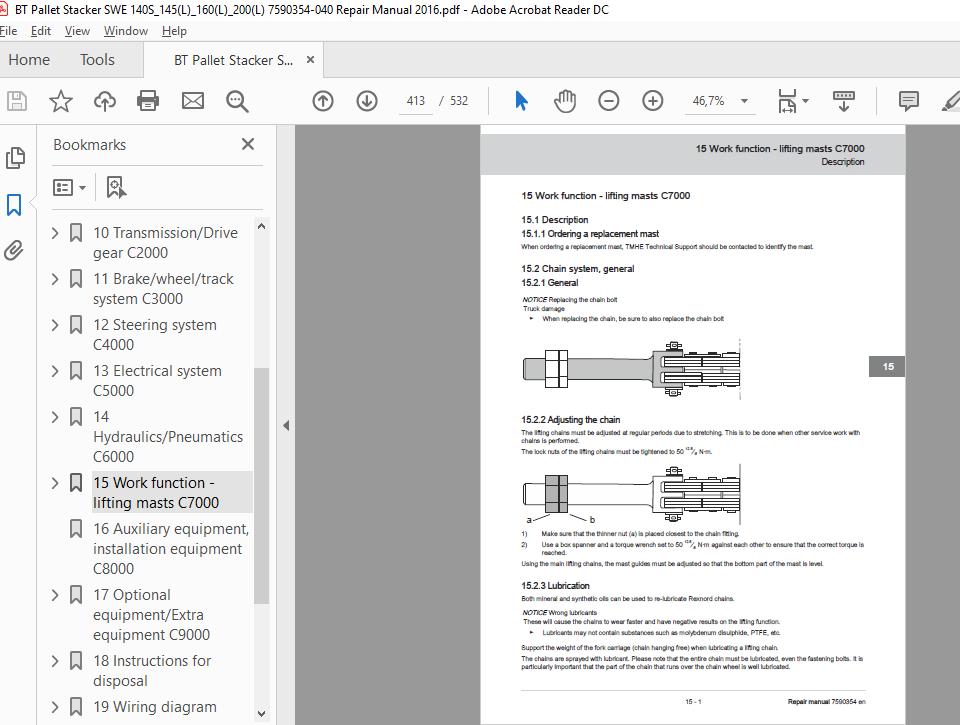Open the attachments paperclip panel
This screenshot has height=725, width=960.
coord(14,250)
